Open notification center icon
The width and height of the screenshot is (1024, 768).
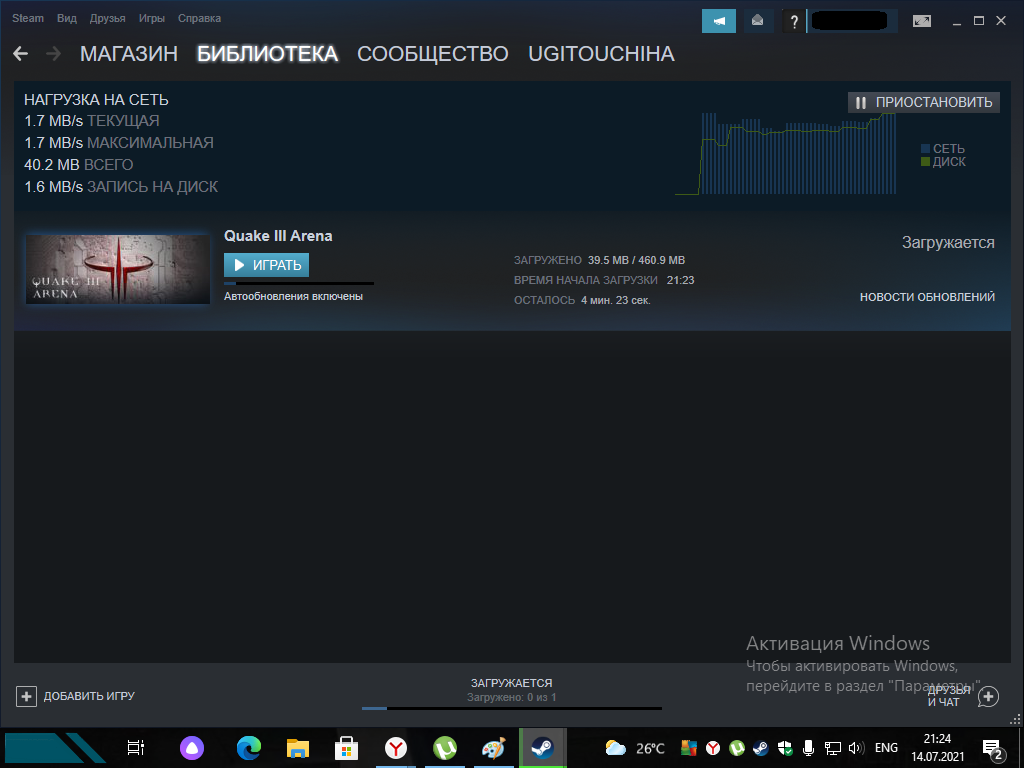click(x=993, y=749)
